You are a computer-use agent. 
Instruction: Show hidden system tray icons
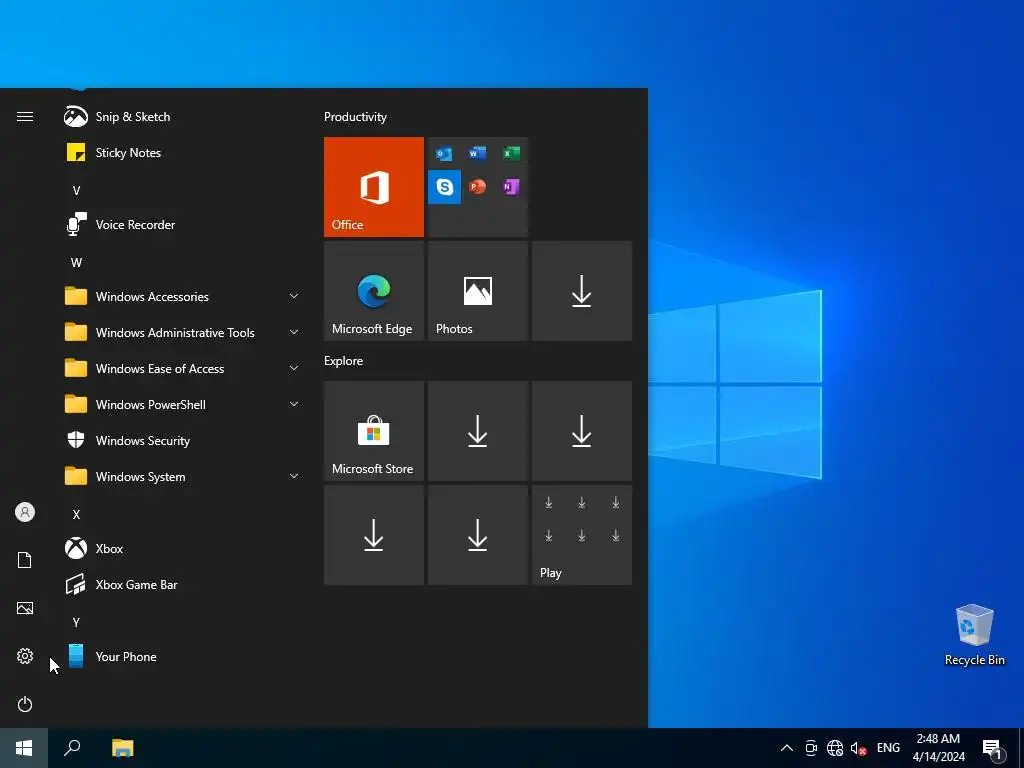[787, 748]
